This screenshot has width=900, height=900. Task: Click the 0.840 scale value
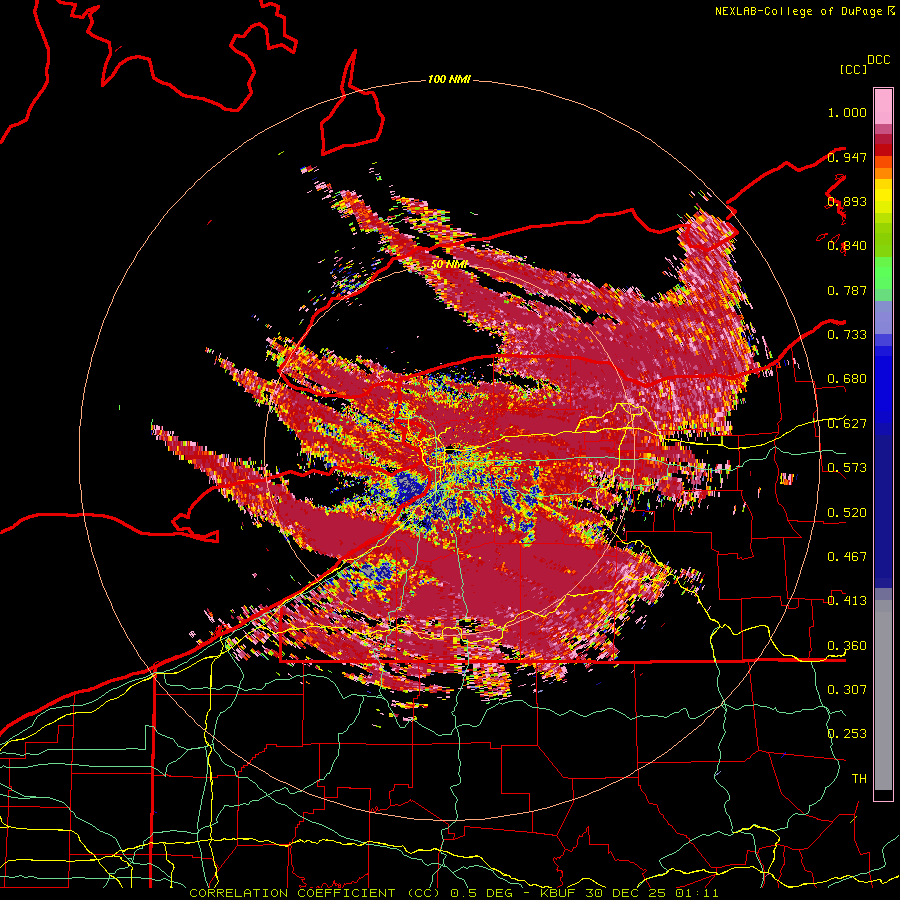click(x=847, y=246)
